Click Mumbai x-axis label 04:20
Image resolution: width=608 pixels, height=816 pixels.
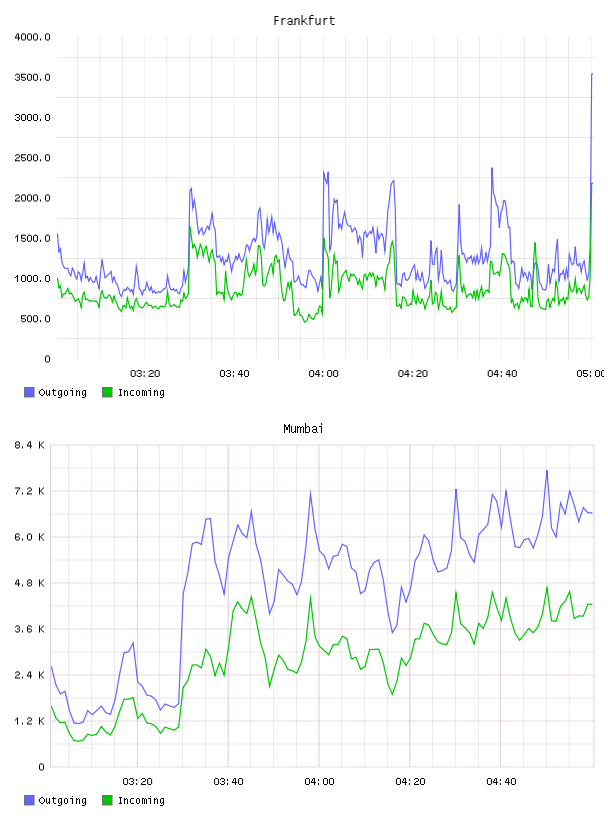tap(410, 782)
